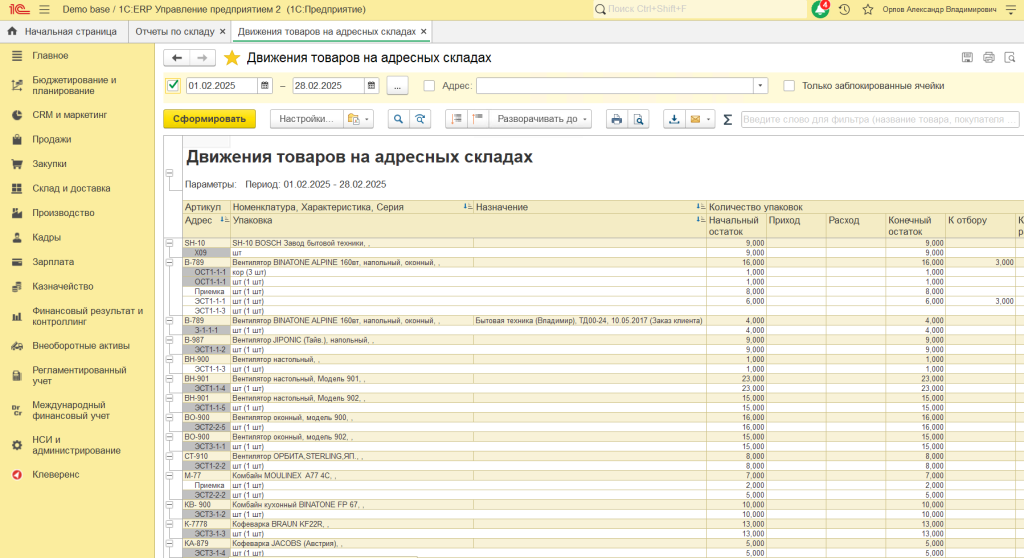
Task: Go back with the left arrow button
Action: coord(176,57)
